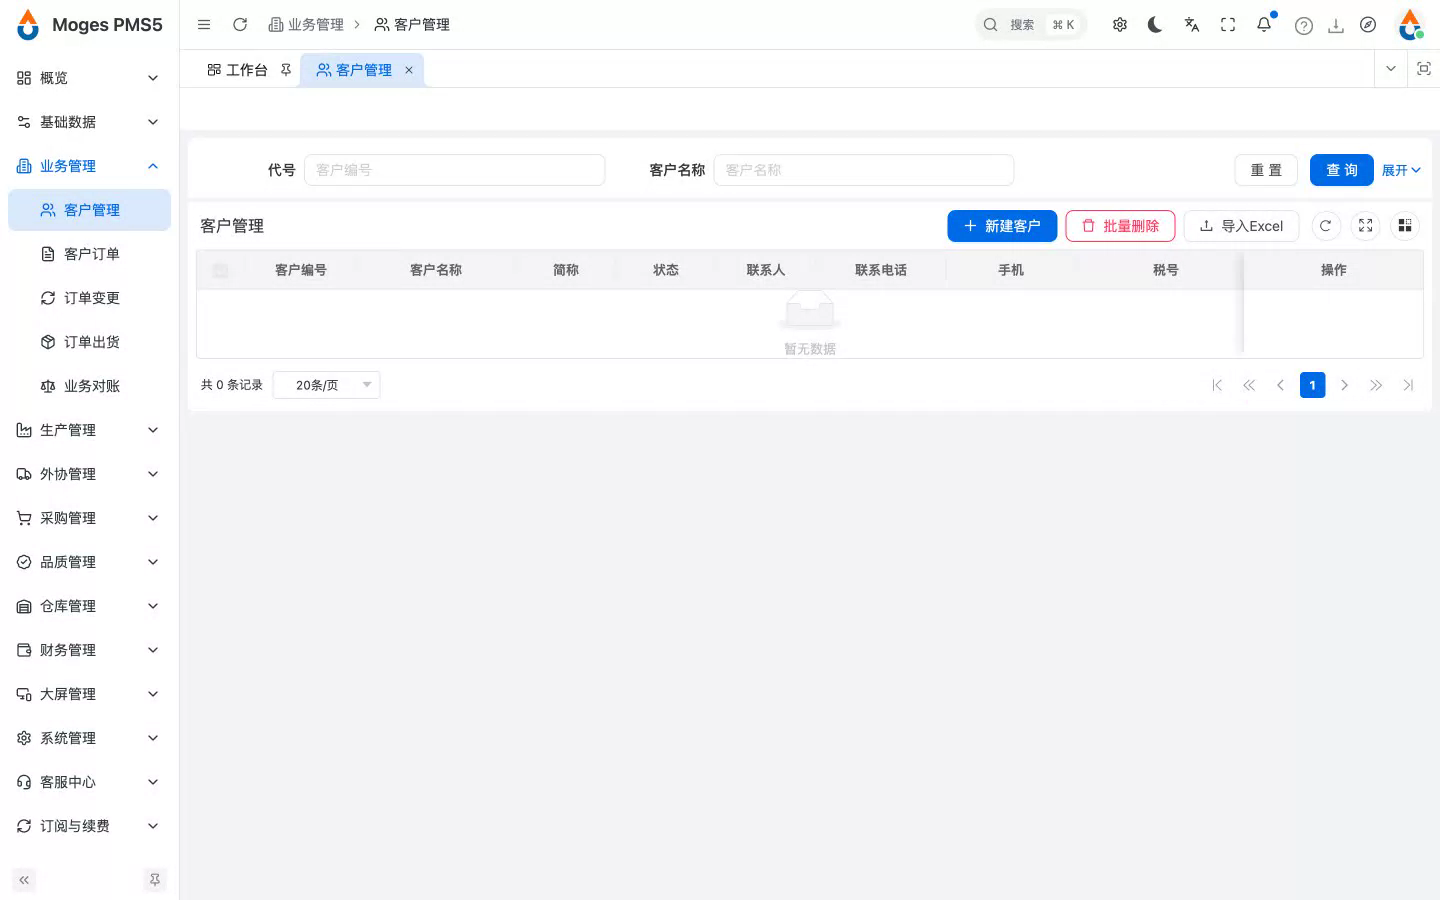This screenshot has width=1440, height=900.
Task: Open the user avatar menu
Action: tap(1410, 25)
